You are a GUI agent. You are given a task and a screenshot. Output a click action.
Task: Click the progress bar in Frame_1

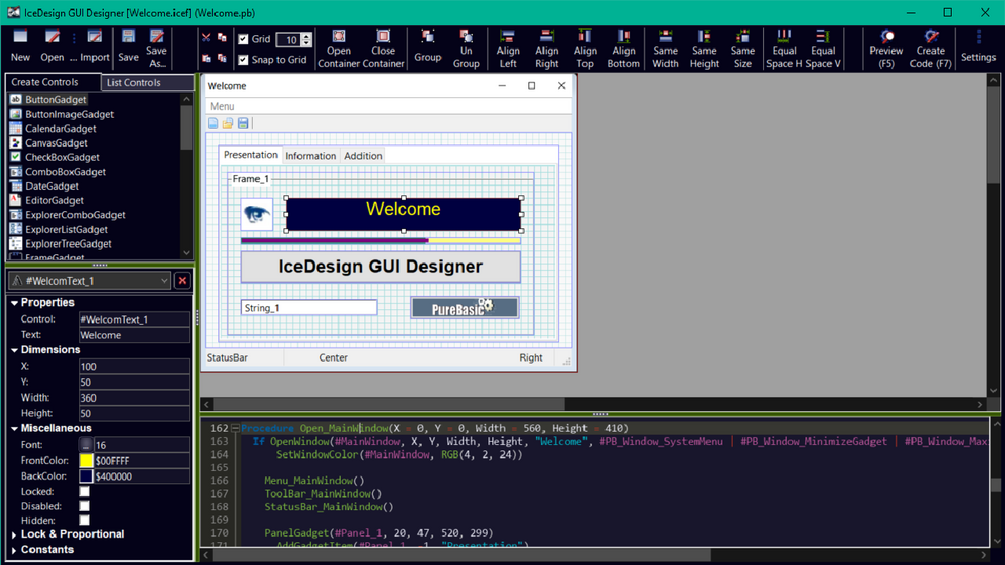point(381,241)
